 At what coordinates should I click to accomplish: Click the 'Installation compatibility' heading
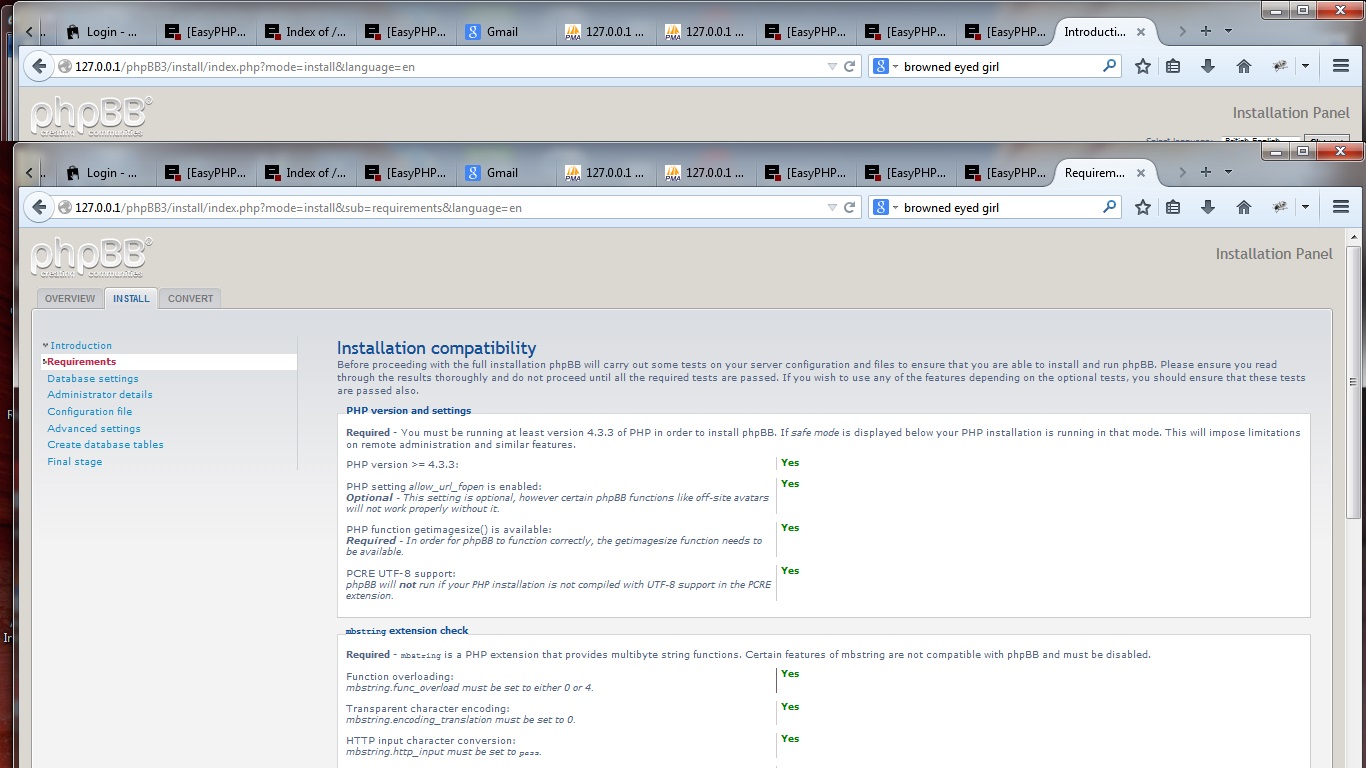click(x=436, y=348)
